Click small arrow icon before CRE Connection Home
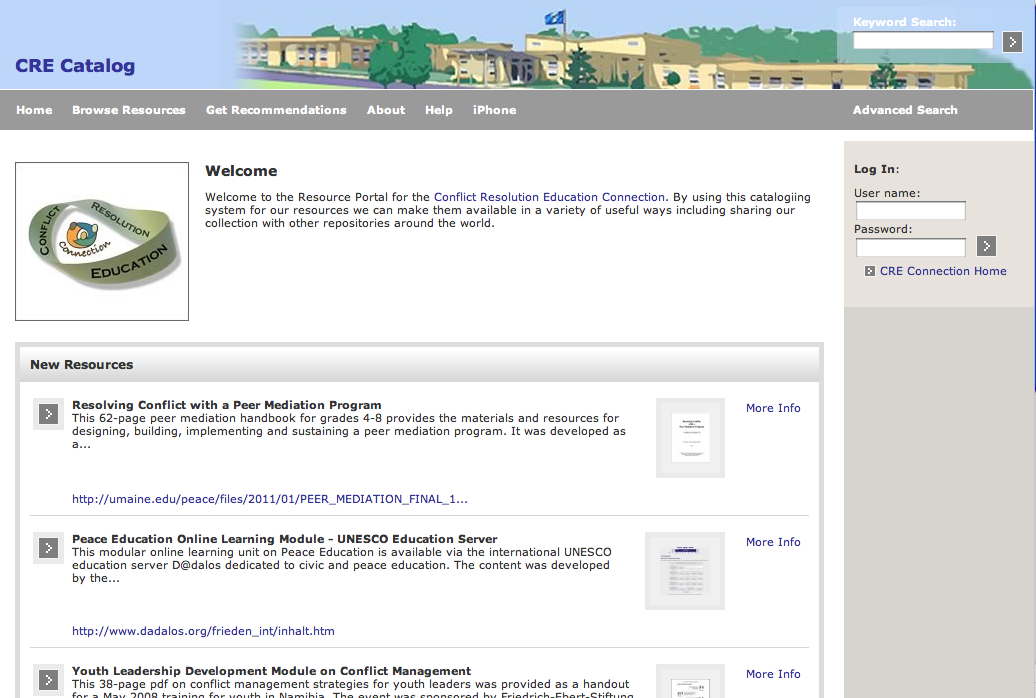Viewport: 1036px width, 698px height. point(870,271)
